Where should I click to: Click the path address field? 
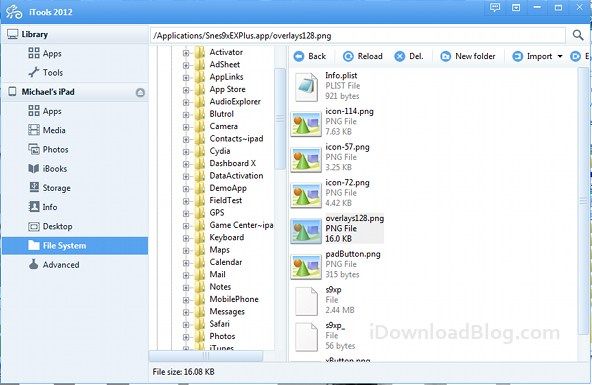358,36
